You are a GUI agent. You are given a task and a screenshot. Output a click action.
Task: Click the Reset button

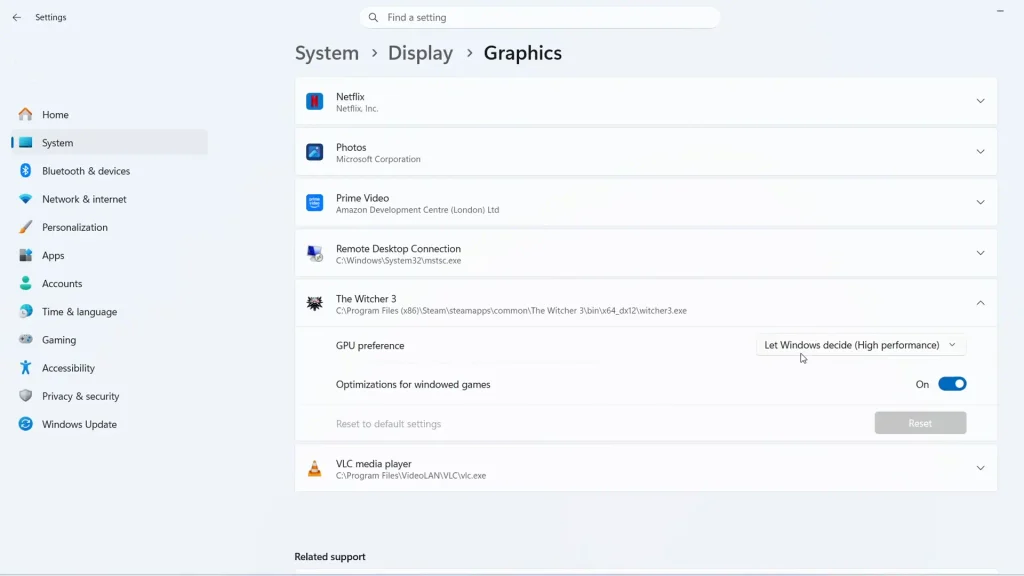pyautogui.click(x=920, y=423)
